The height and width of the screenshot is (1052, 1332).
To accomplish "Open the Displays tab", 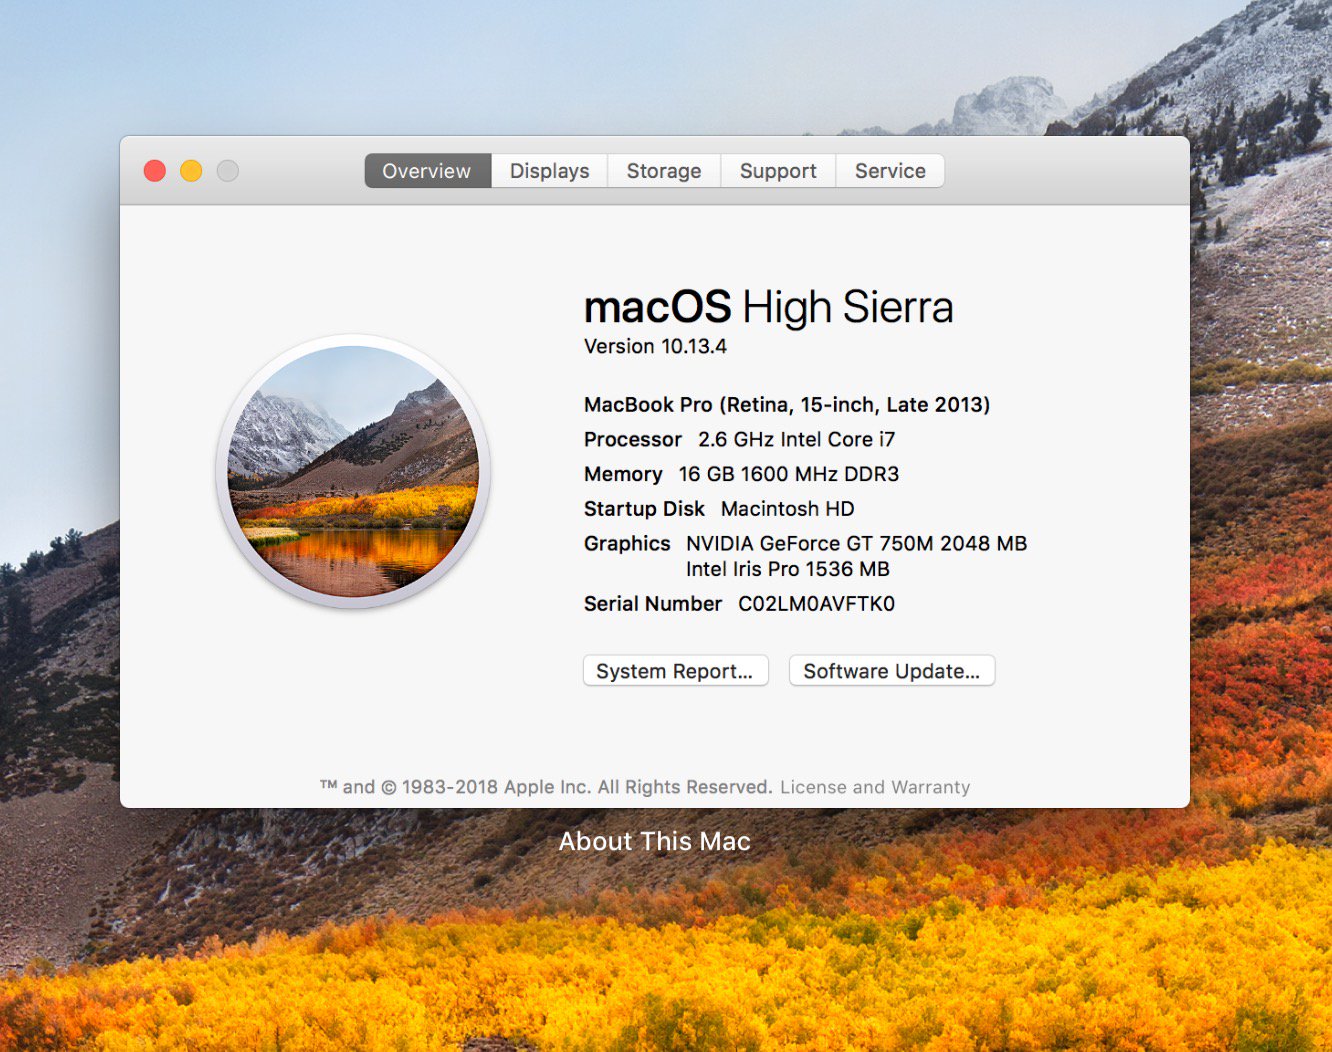I will pos(549,171).
